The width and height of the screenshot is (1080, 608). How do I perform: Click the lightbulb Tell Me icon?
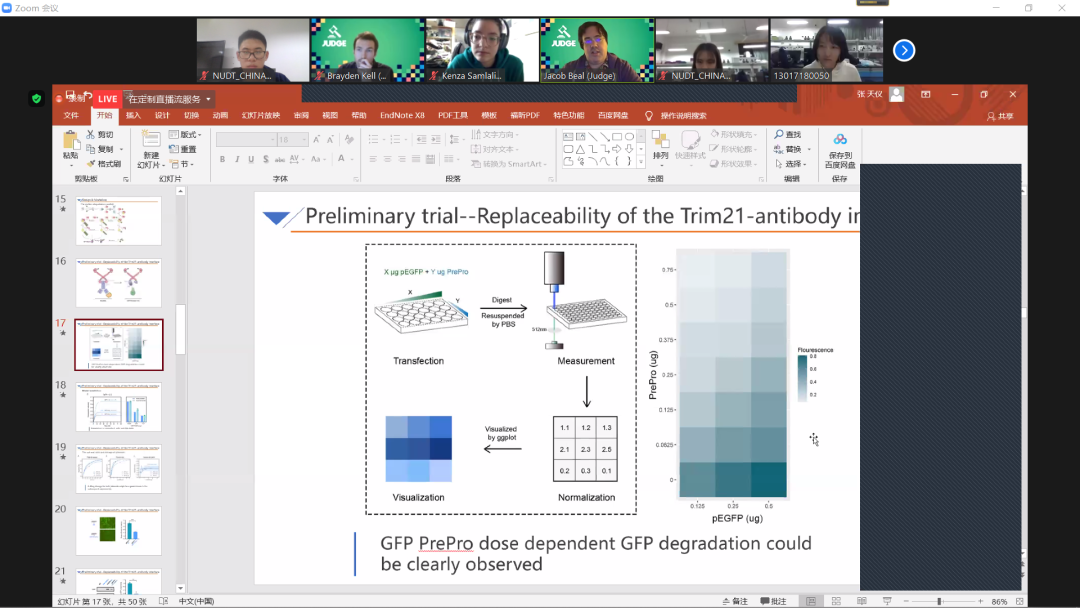(648, 116)
